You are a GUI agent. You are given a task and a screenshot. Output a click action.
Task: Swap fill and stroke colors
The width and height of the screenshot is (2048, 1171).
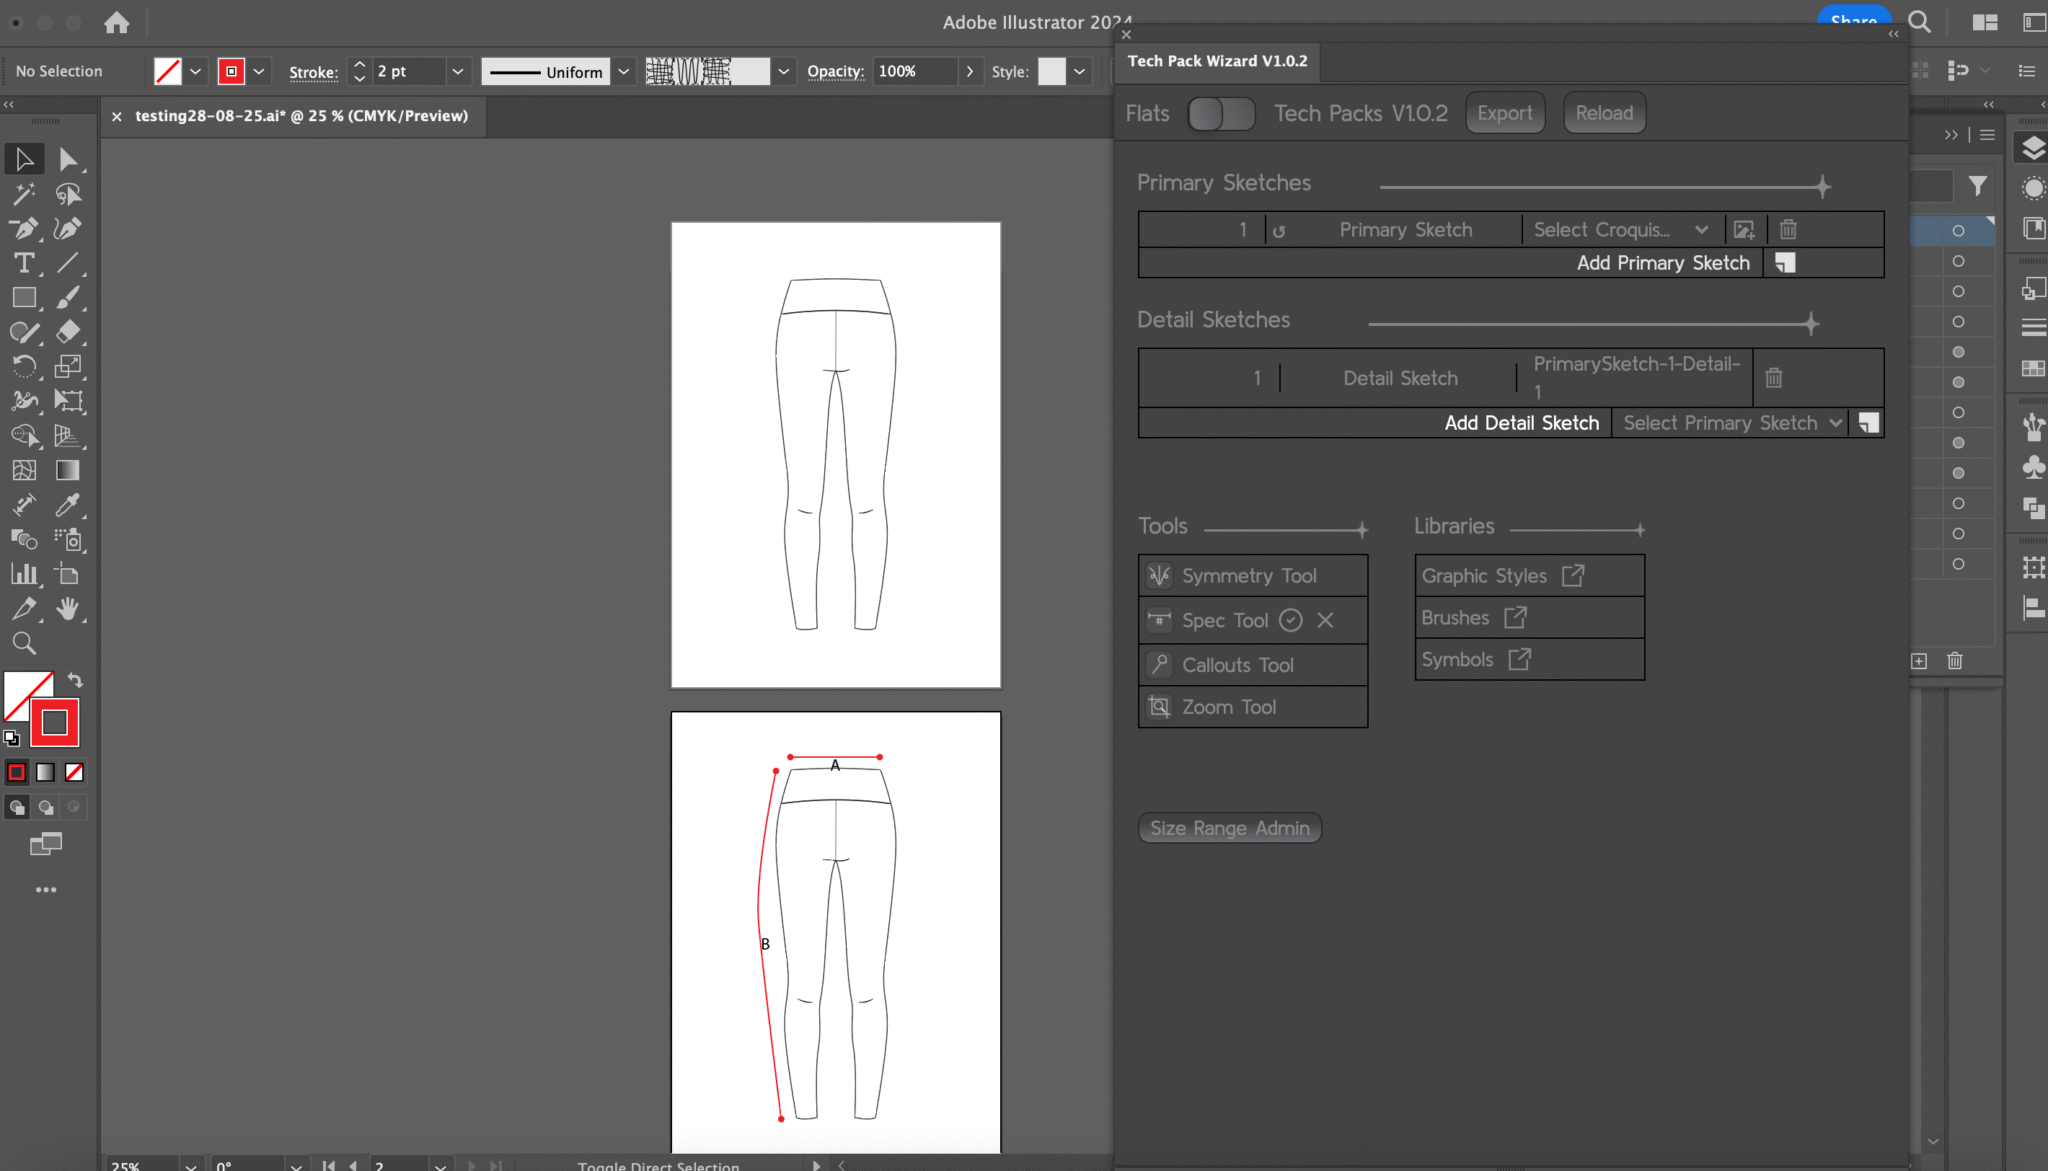coord(75,680)
